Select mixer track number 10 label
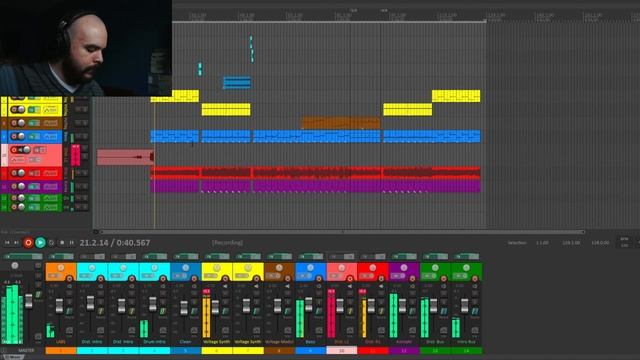 click(x=342, y=351)
